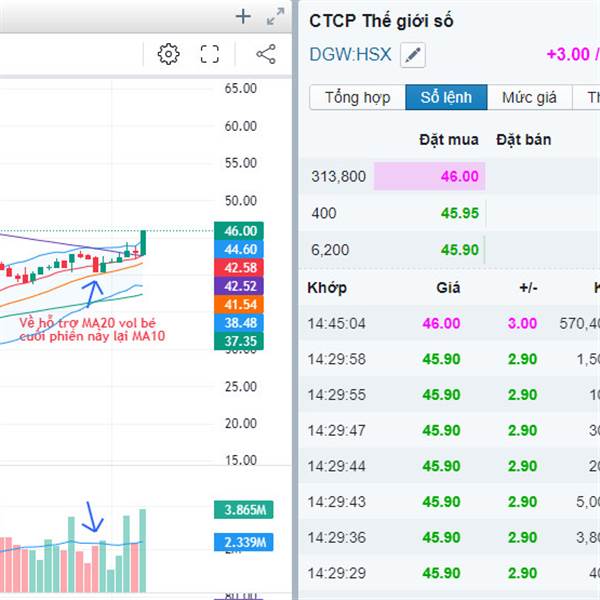Open the Mức giá tab
Screen dimensions: 600x600
point(529,97)
